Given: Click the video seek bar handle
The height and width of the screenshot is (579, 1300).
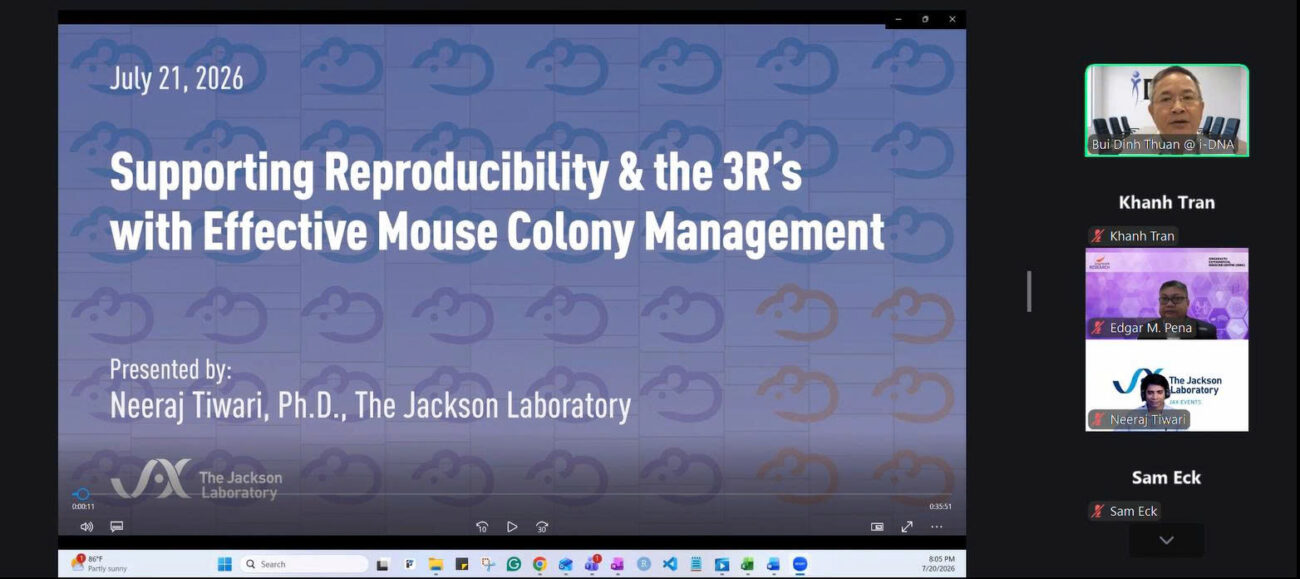Looking at the screenshot, I should (83, 494).
